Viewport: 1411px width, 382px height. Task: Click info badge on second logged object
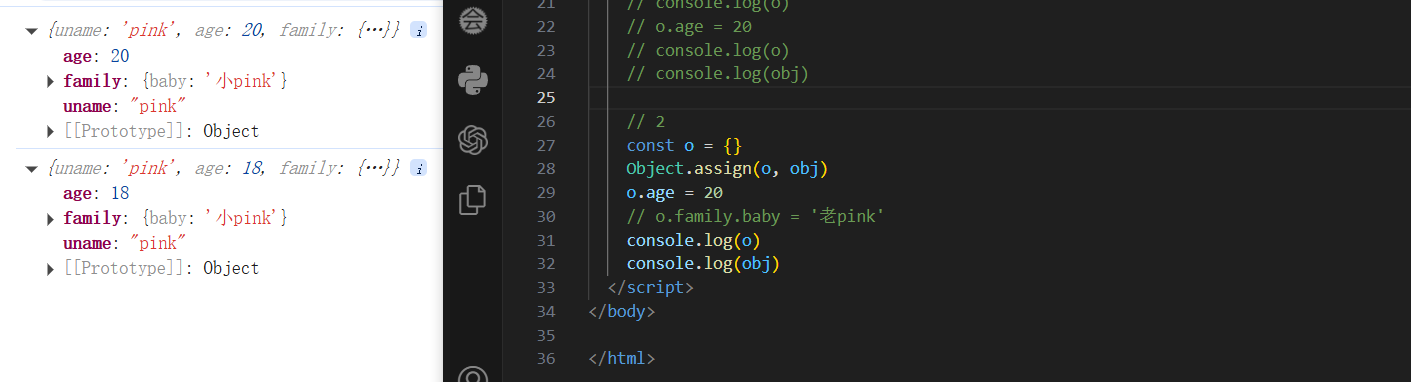click(419, 168)
